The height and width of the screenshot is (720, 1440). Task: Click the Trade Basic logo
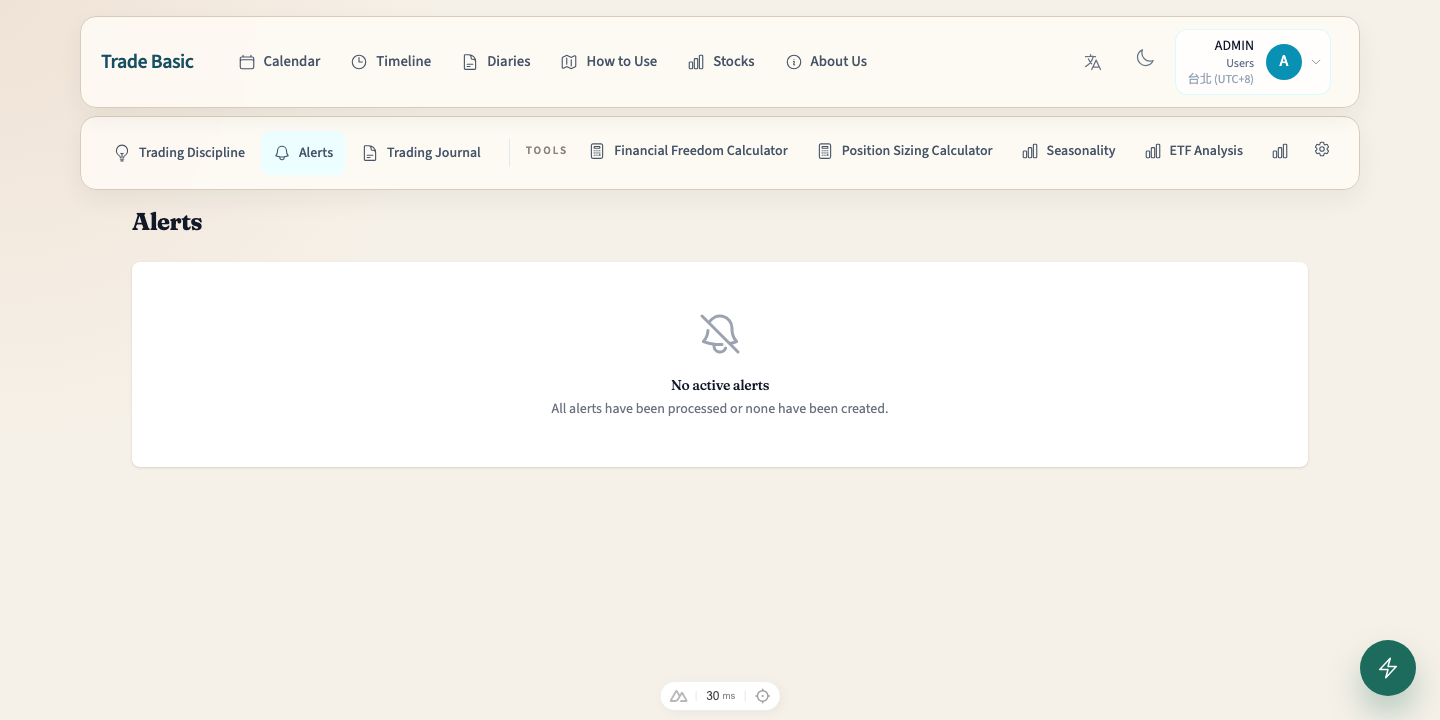pyautogui.click(x=147, y=62)
